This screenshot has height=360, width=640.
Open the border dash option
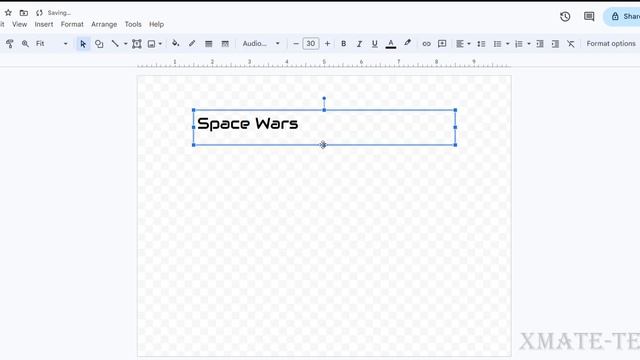point(225,44)
